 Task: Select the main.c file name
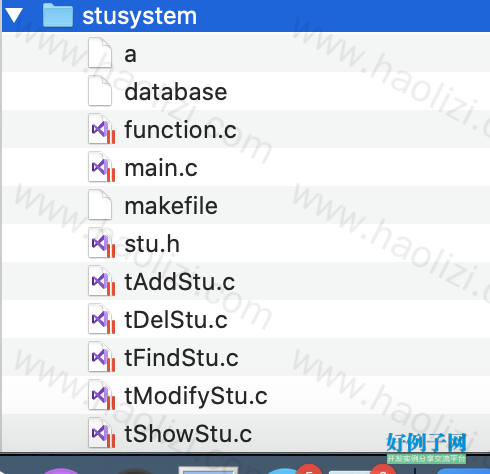click(x=161, y=168)
